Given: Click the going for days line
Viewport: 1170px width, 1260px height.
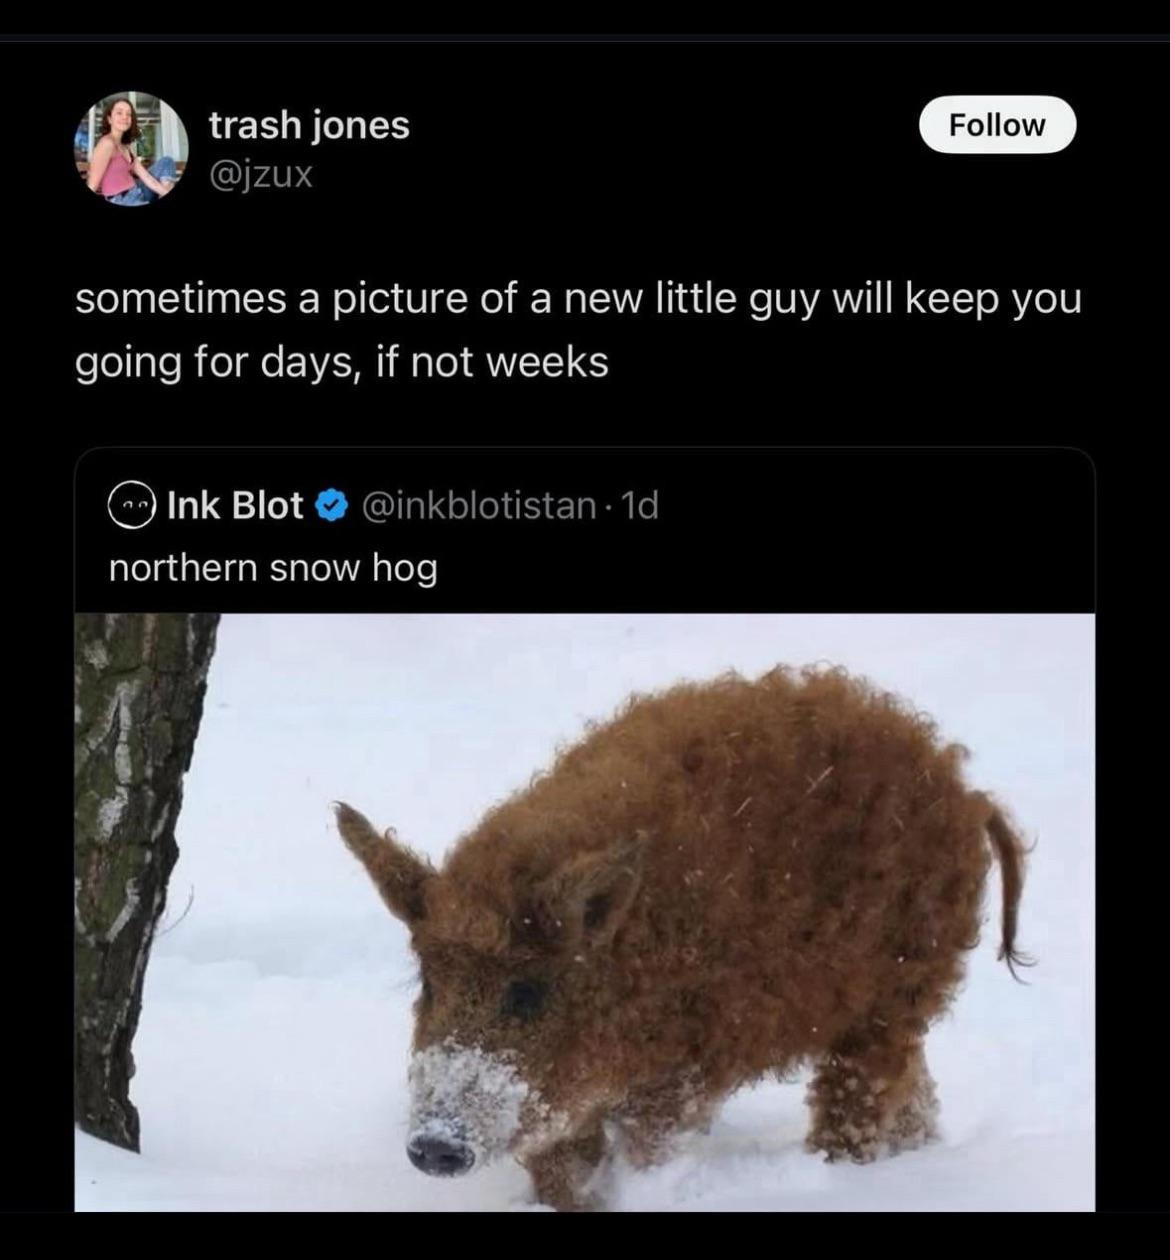Looking at the screenshot, I should point(342,362).
